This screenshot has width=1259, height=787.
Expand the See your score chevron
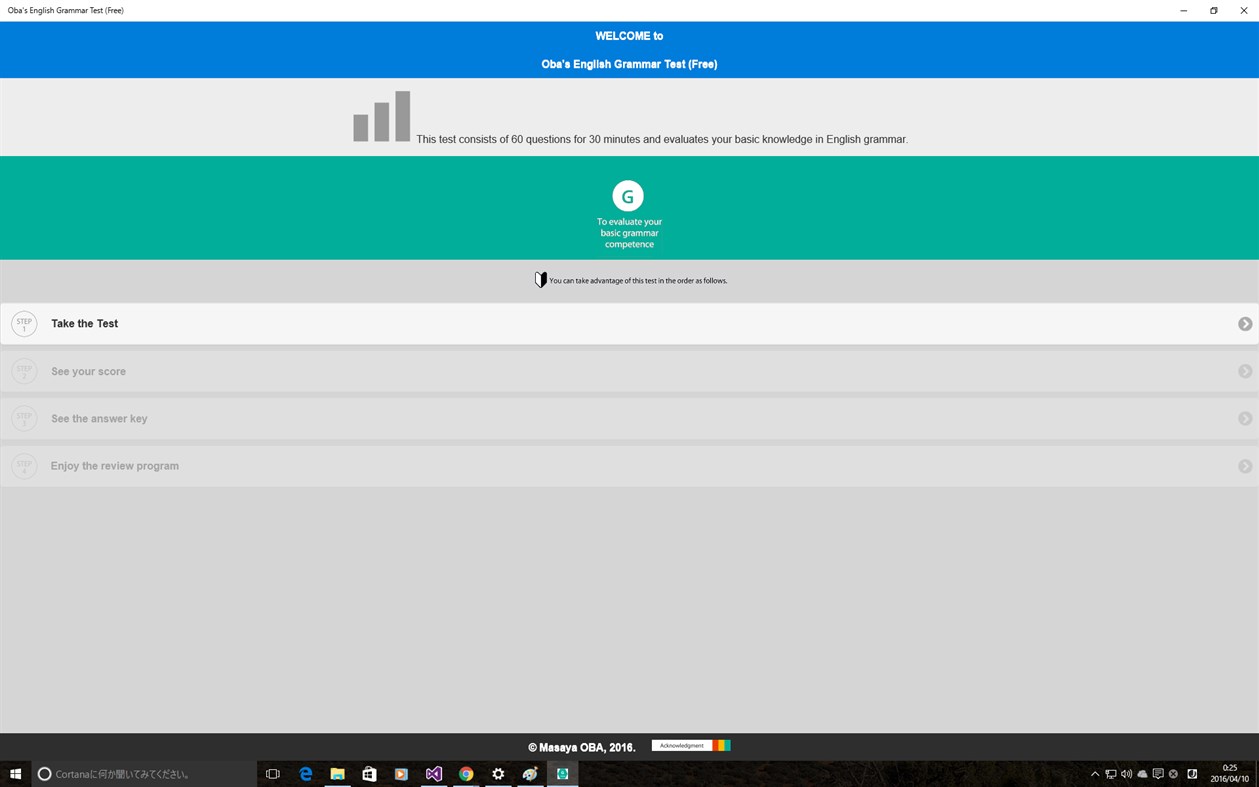(x=1245, y=371)
